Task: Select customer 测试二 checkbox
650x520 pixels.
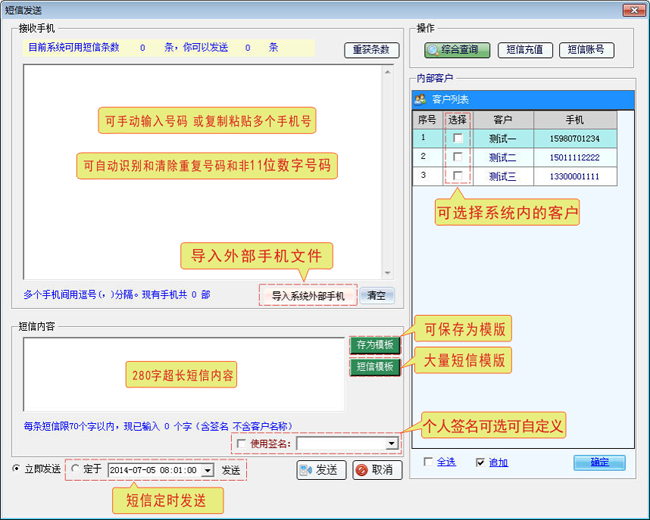Action: (458, 157)
